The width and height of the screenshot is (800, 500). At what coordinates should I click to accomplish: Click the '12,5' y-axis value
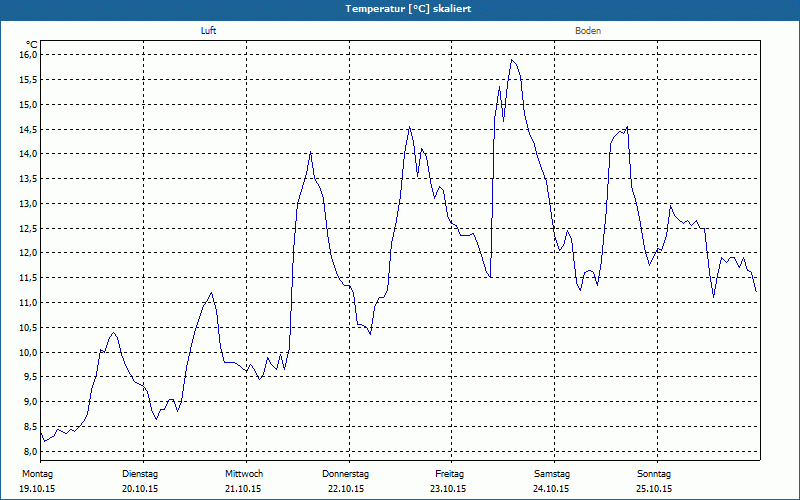point(29,228)
